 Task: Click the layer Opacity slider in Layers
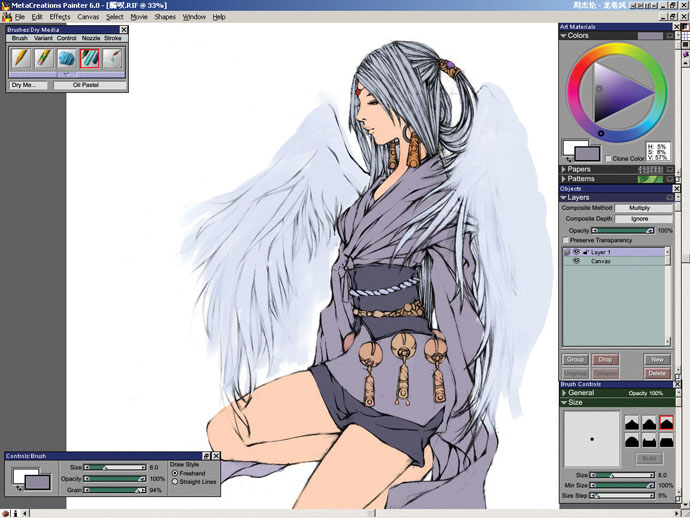pyautogui.click(x=623, y=230)
